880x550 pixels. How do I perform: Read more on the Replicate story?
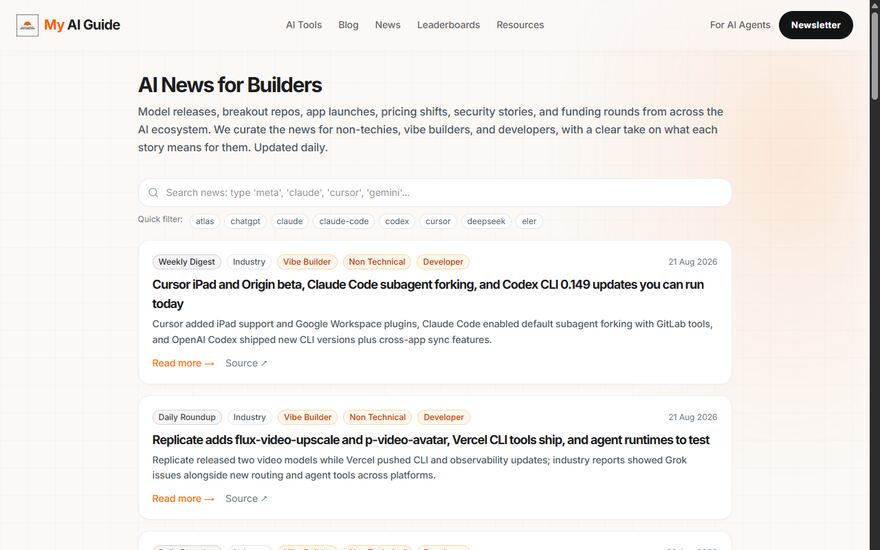click(x=183, y=498)
